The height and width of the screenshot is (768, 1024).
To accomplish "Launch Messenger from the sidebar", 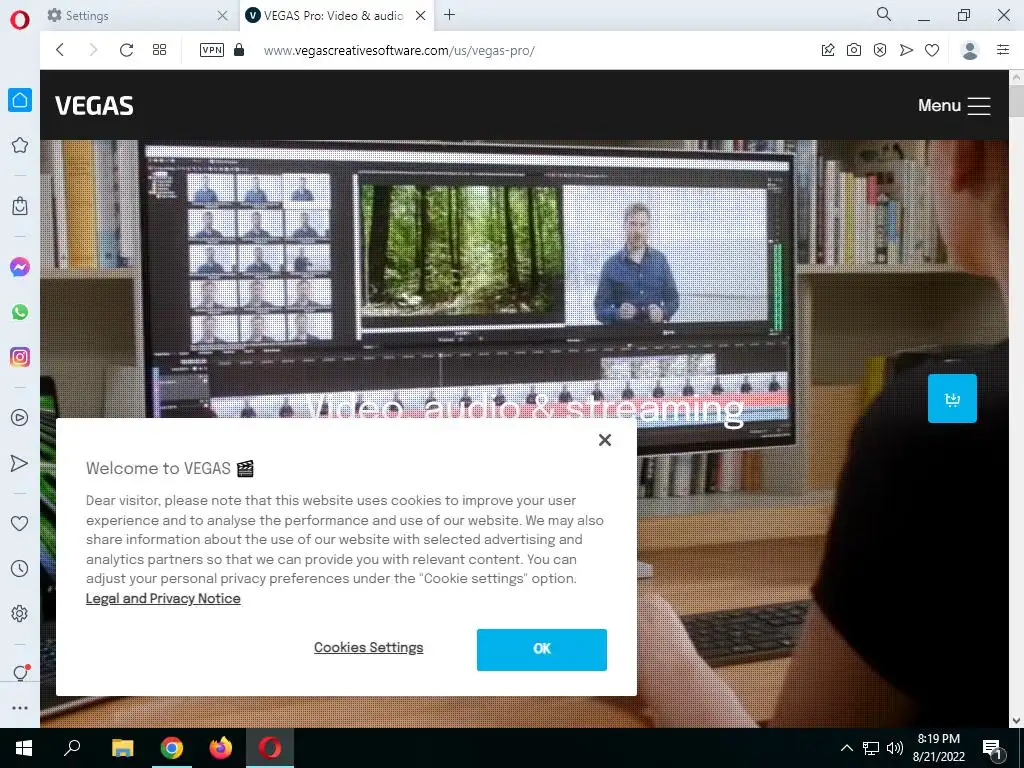I will click(20, 267).
